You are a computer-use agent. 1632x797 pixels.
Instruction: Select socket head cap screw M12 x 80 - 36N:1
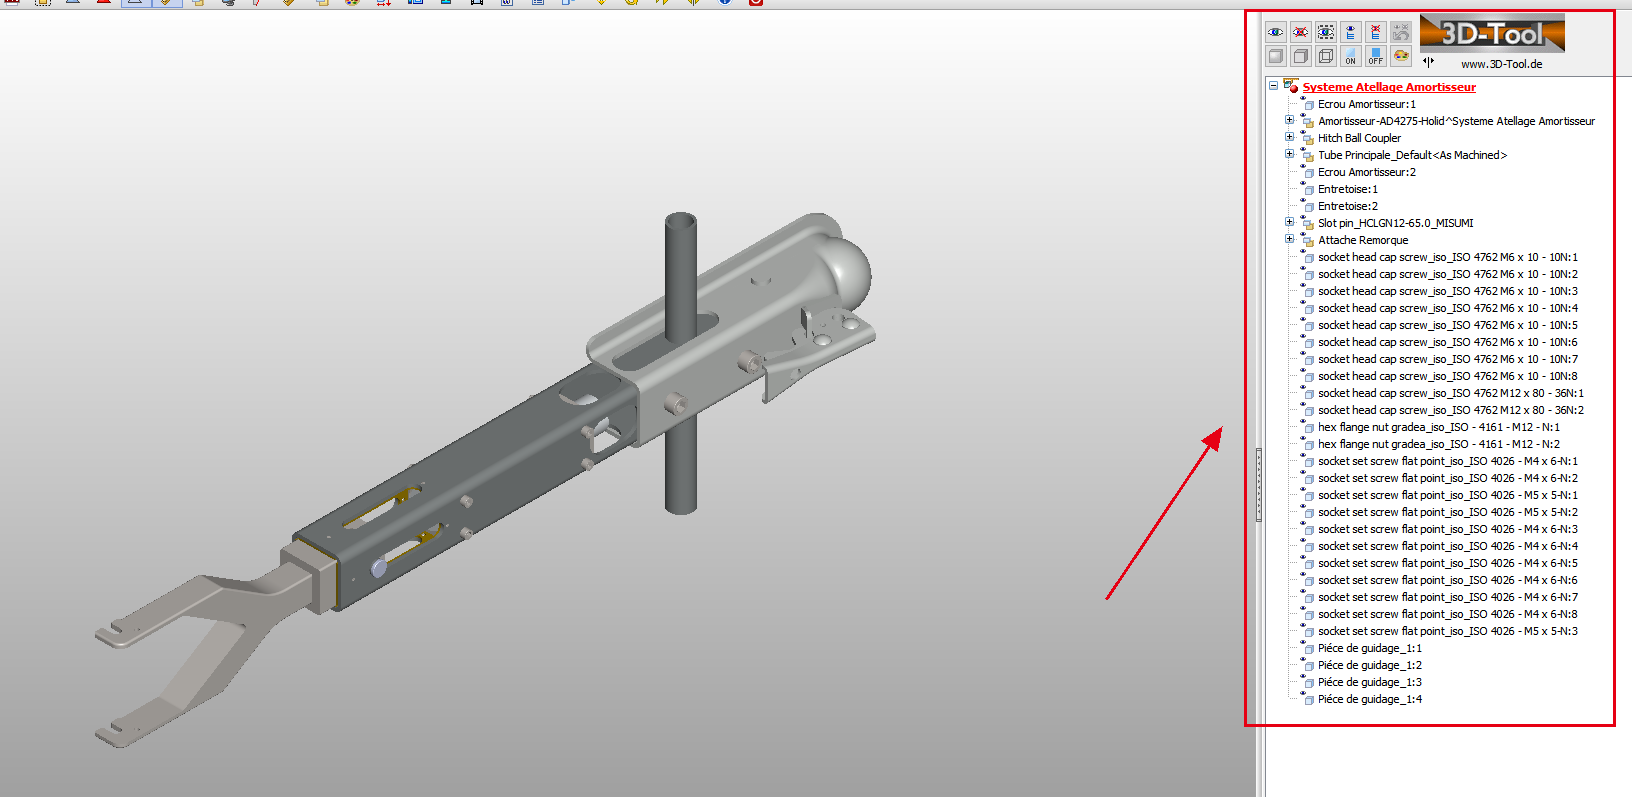pyautogui.click(x=1451, y=393)
